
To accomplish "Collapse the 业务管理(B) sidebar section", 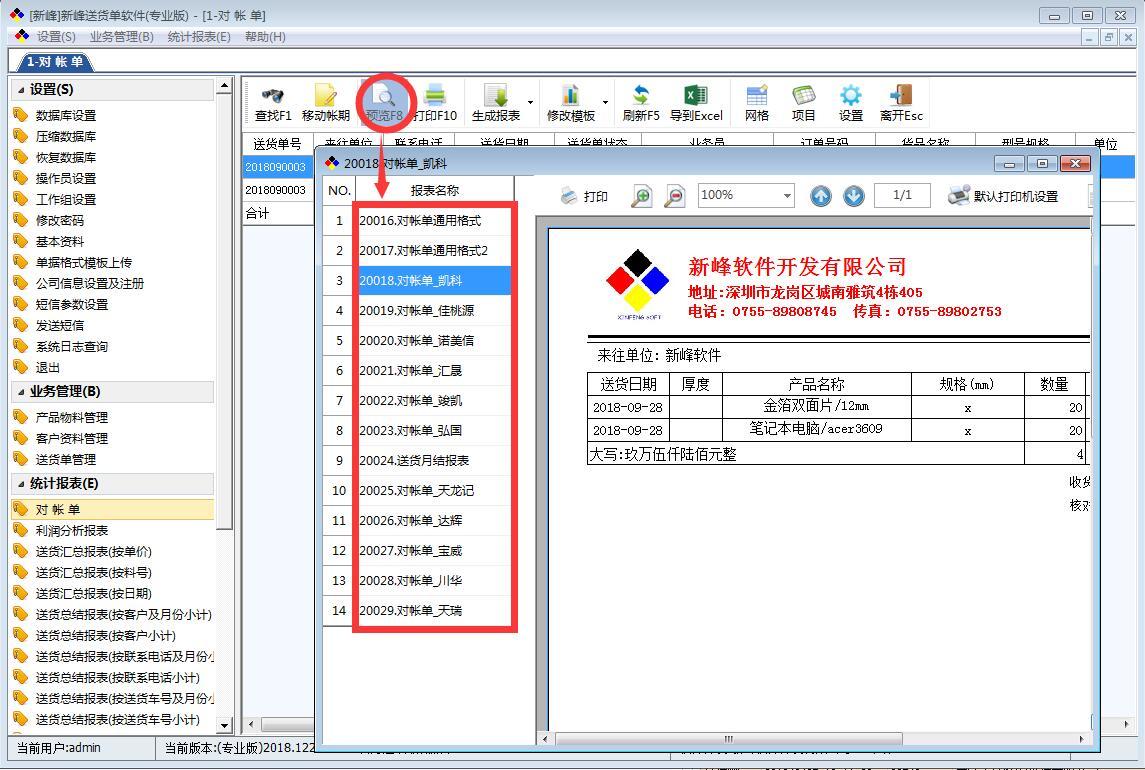I will point(21,392).
